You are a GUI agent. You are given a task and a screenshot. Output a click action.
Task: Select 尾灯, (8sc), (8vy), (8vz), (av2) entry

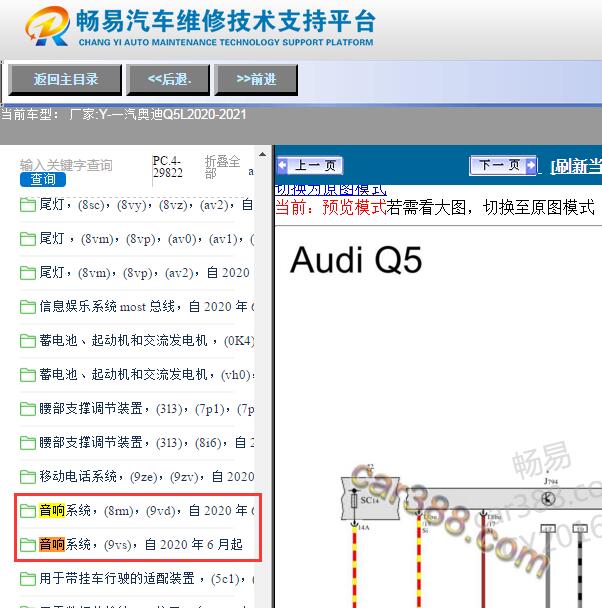[x=147, y=205]
